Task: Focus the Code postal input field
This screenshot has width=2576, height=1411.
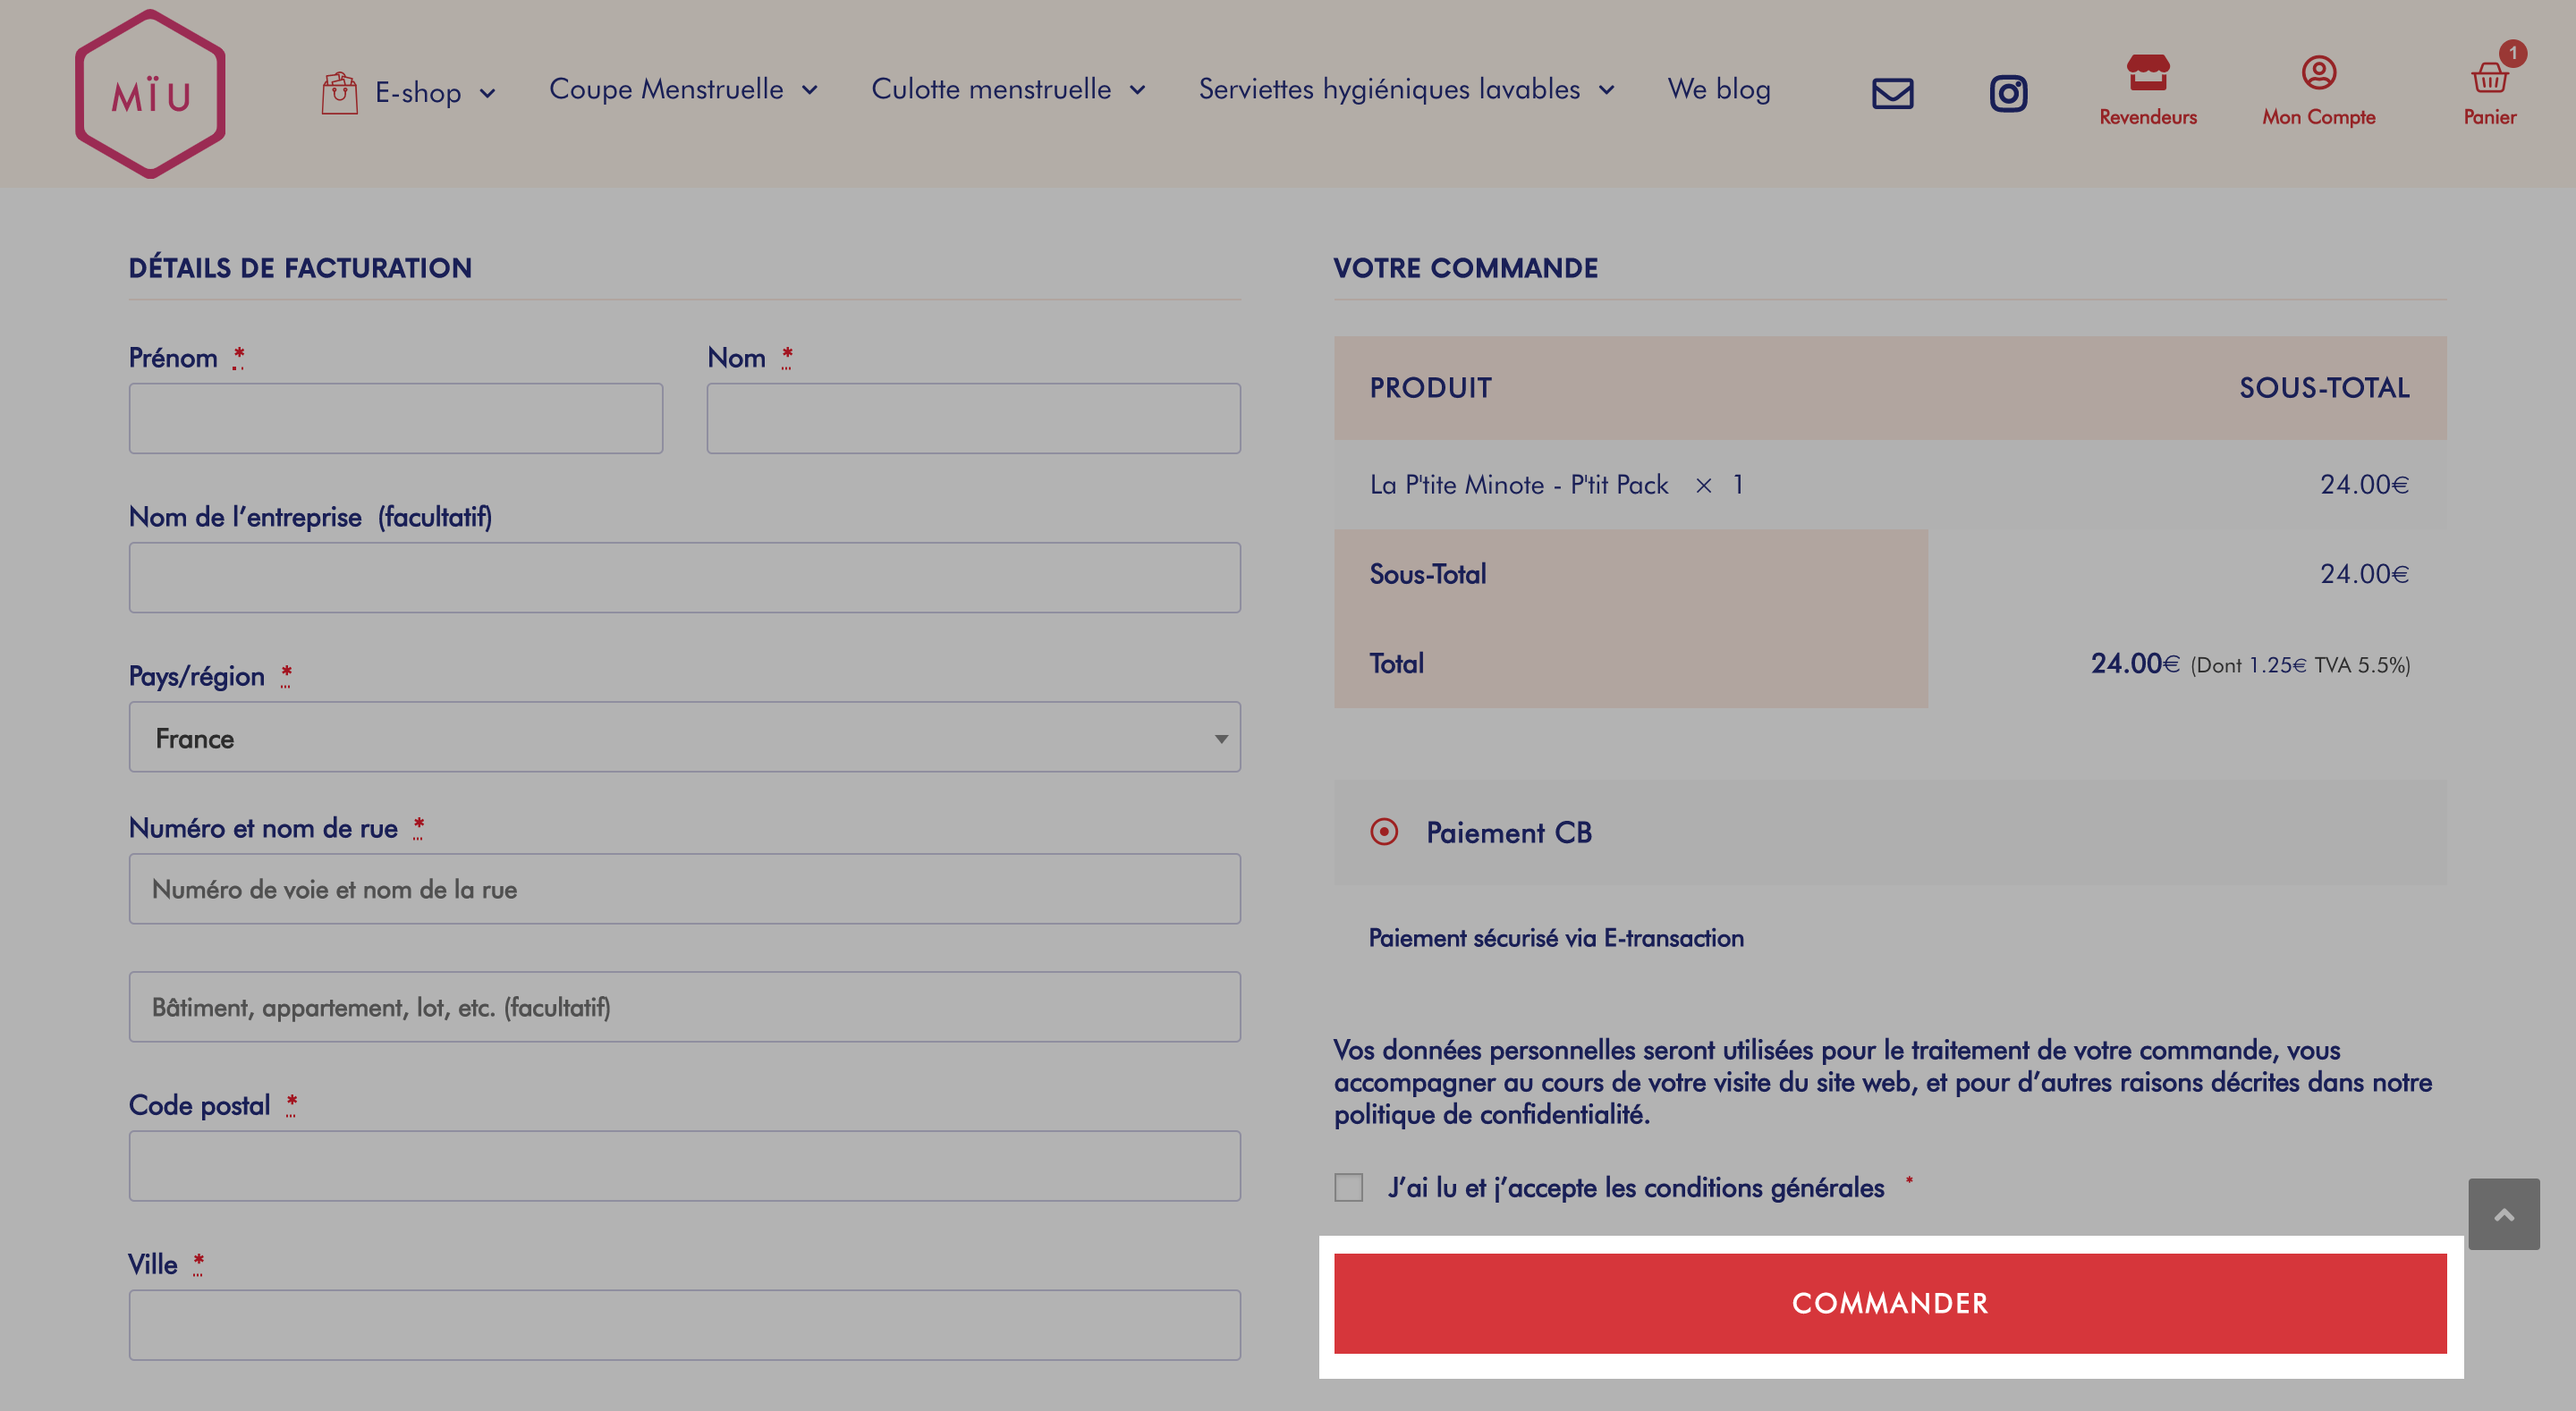Action: click(684, 1166)
